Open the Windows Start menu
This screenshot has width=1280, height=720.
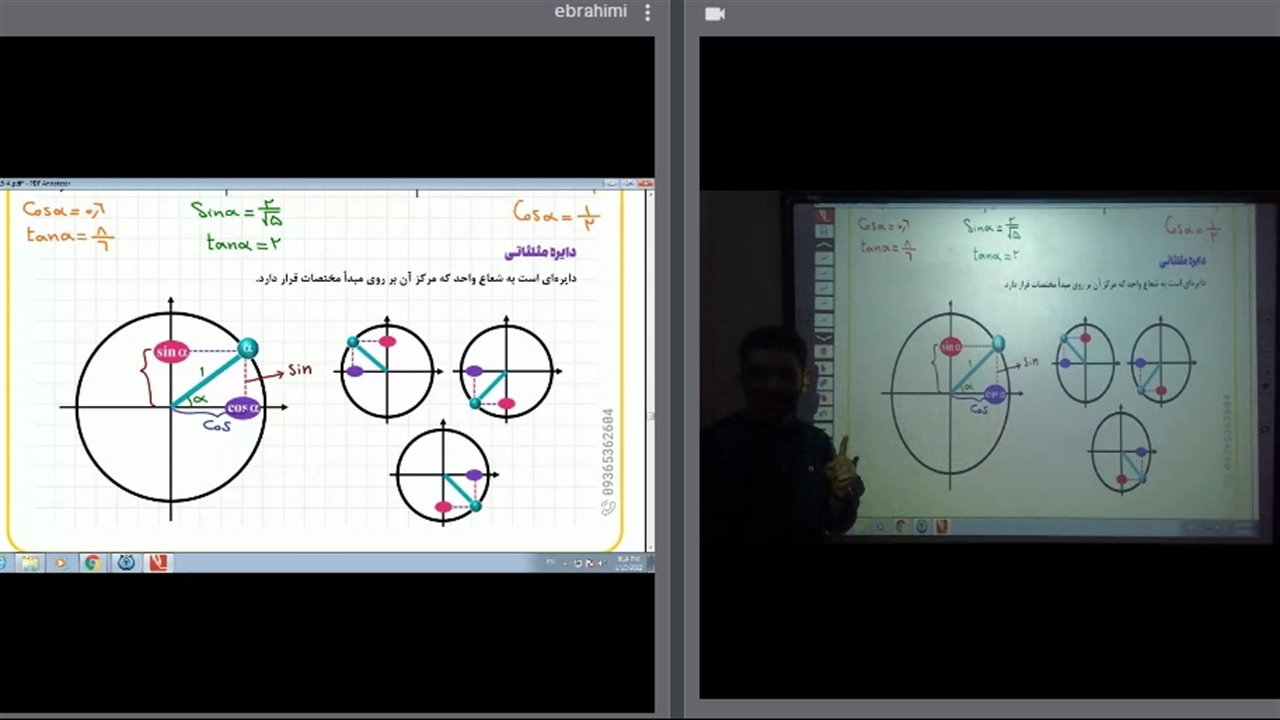point(3,563)
